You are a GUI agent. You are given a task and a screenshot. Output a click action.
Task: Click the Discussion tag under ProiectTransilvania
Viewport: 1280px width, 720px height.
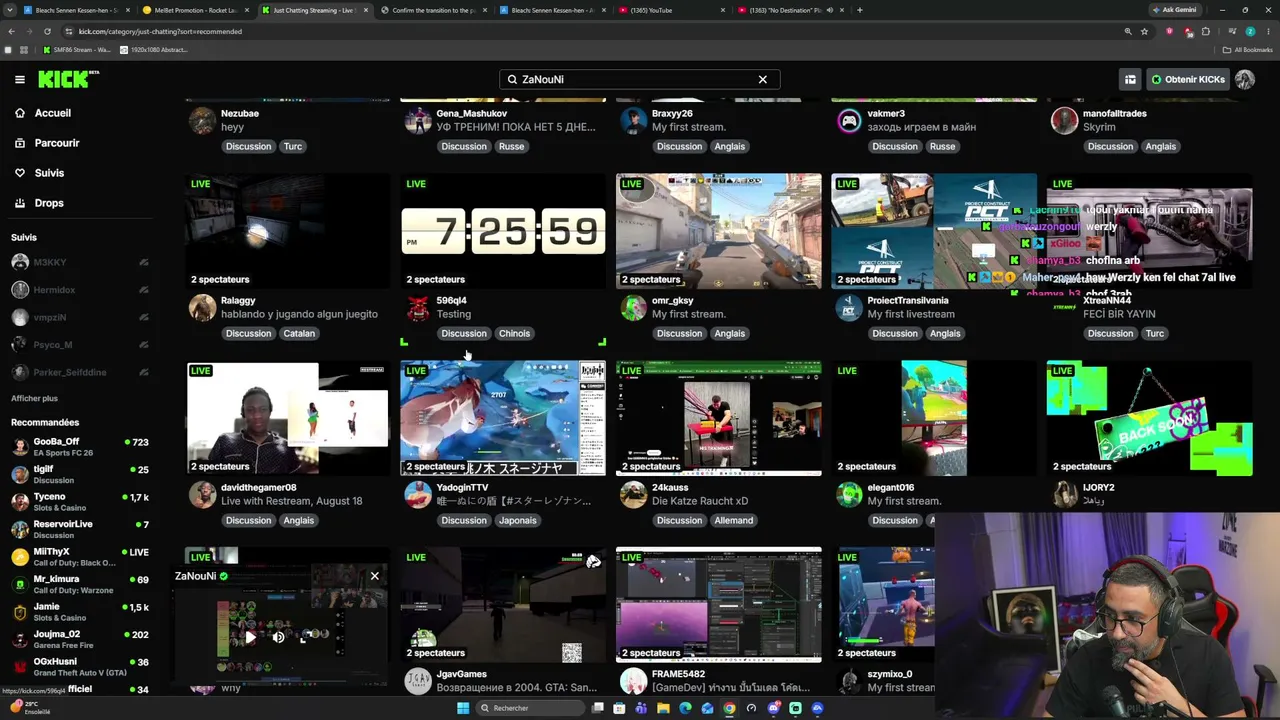(x=895, y=333)
